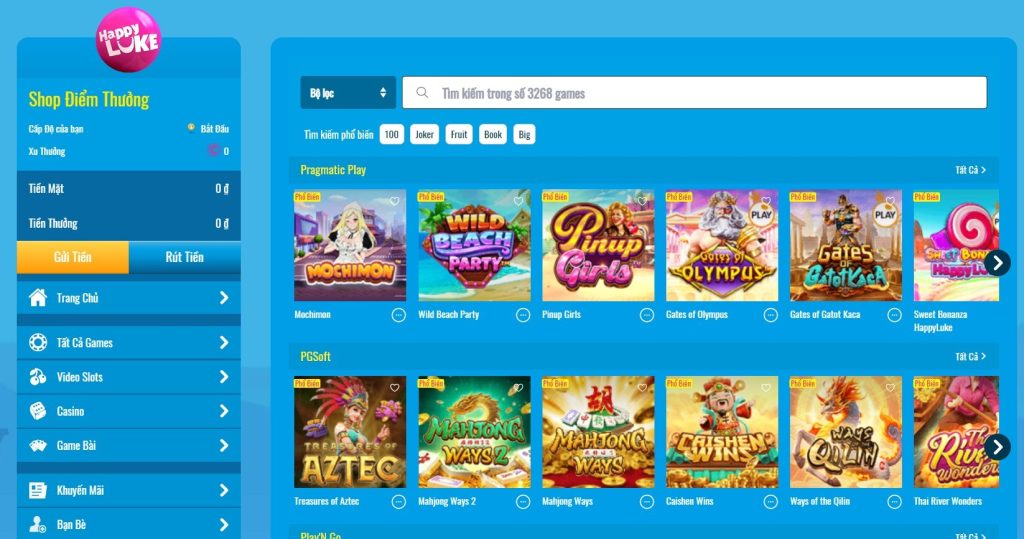Click the Casino dice icon

coord(38,411)
